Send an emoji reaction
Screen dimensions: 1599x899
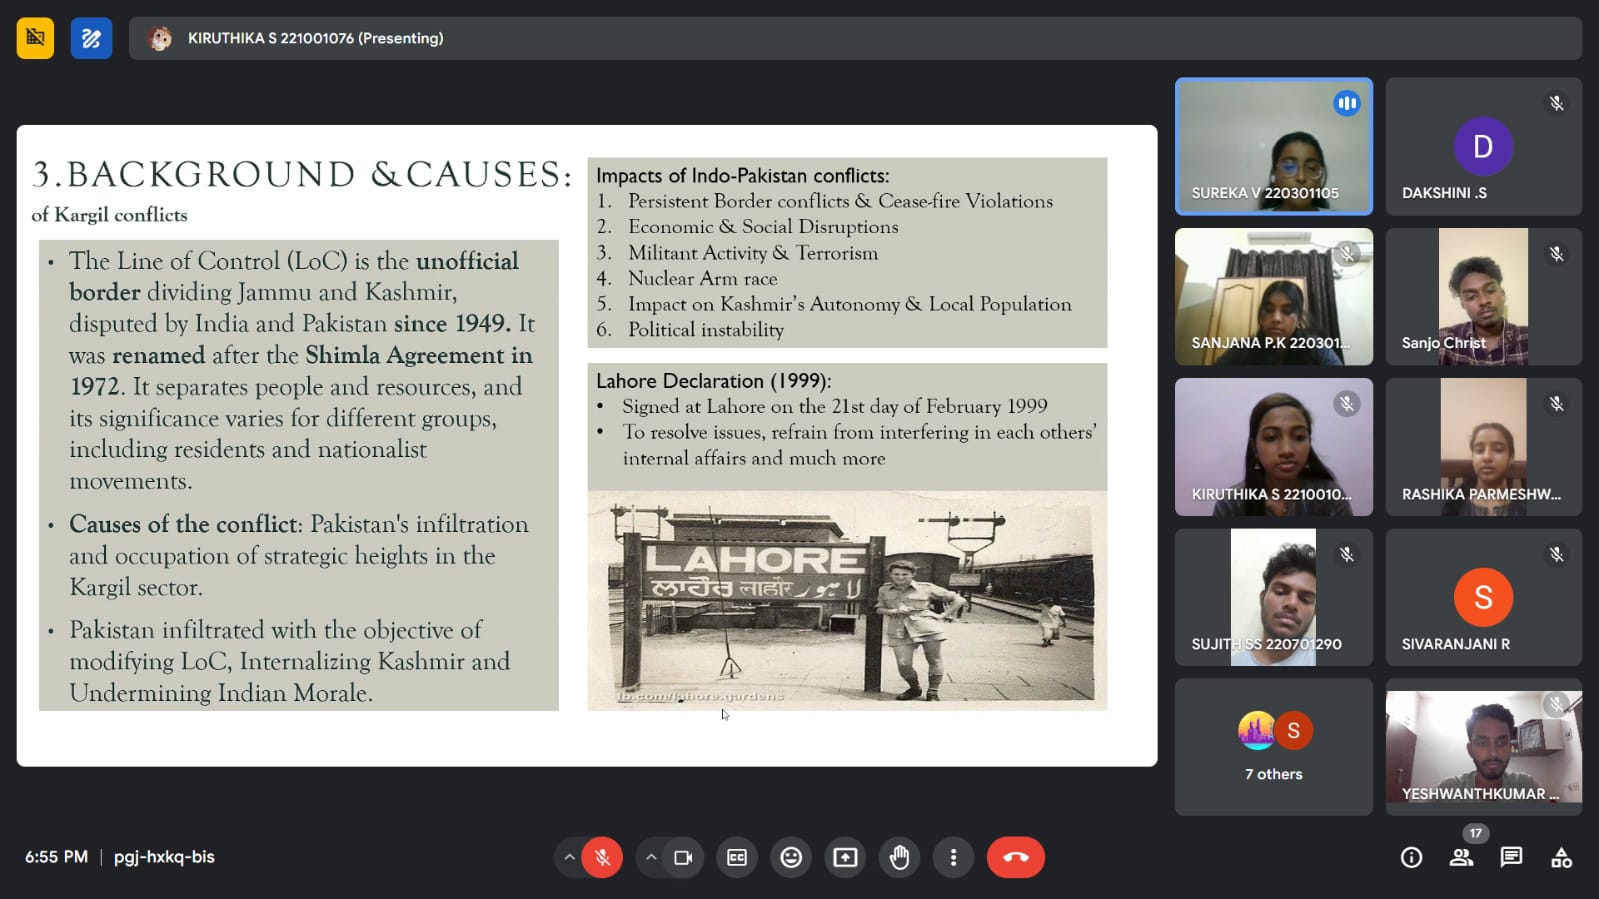click(x=791, y=857)
